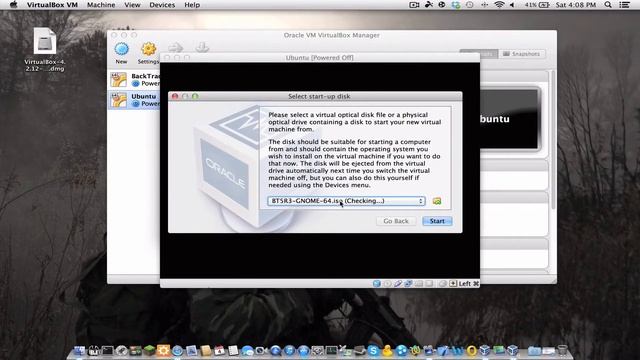This screenshot has height=360, width=640.
Task: Open the Trash in the dock
Action: pyautogui.click(x=562, y=350)
